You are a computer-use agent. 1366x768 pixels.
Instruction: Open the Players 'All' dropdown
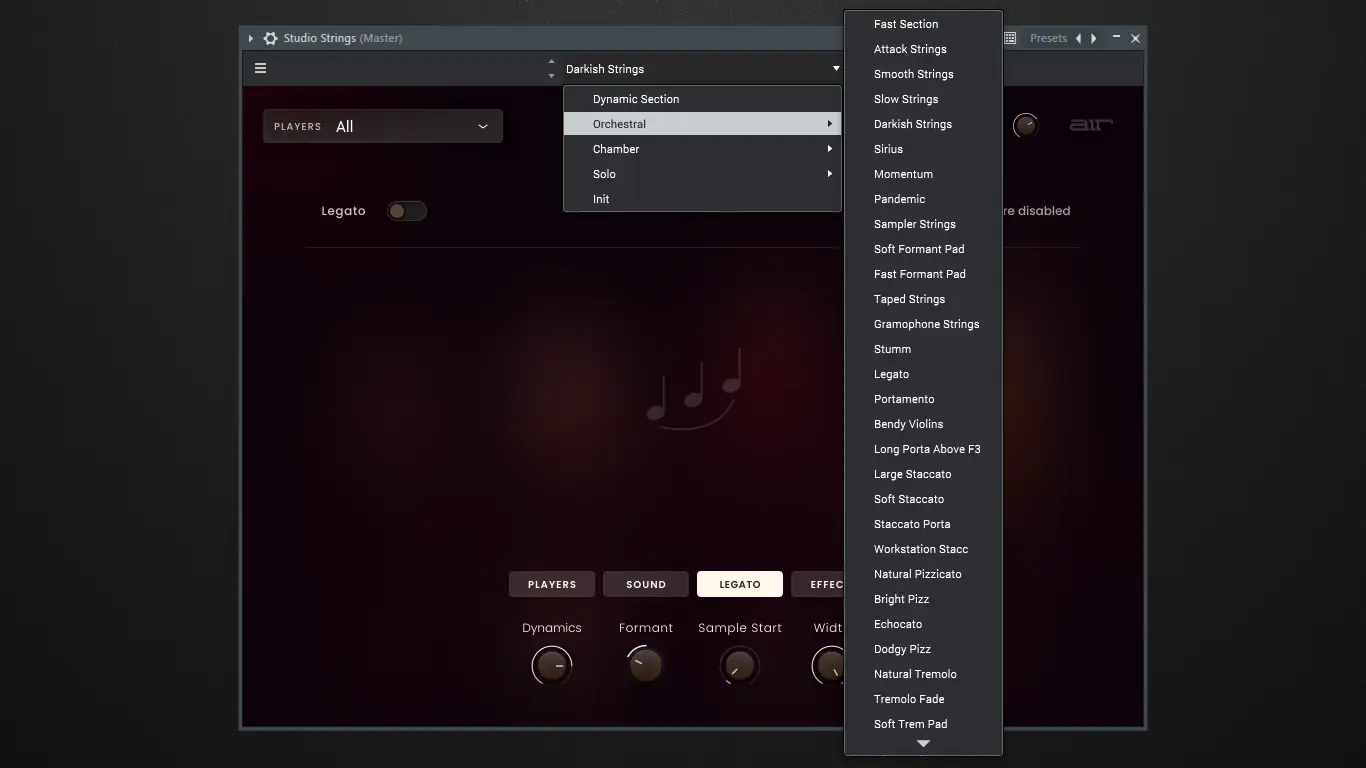[x=383, y=126]
